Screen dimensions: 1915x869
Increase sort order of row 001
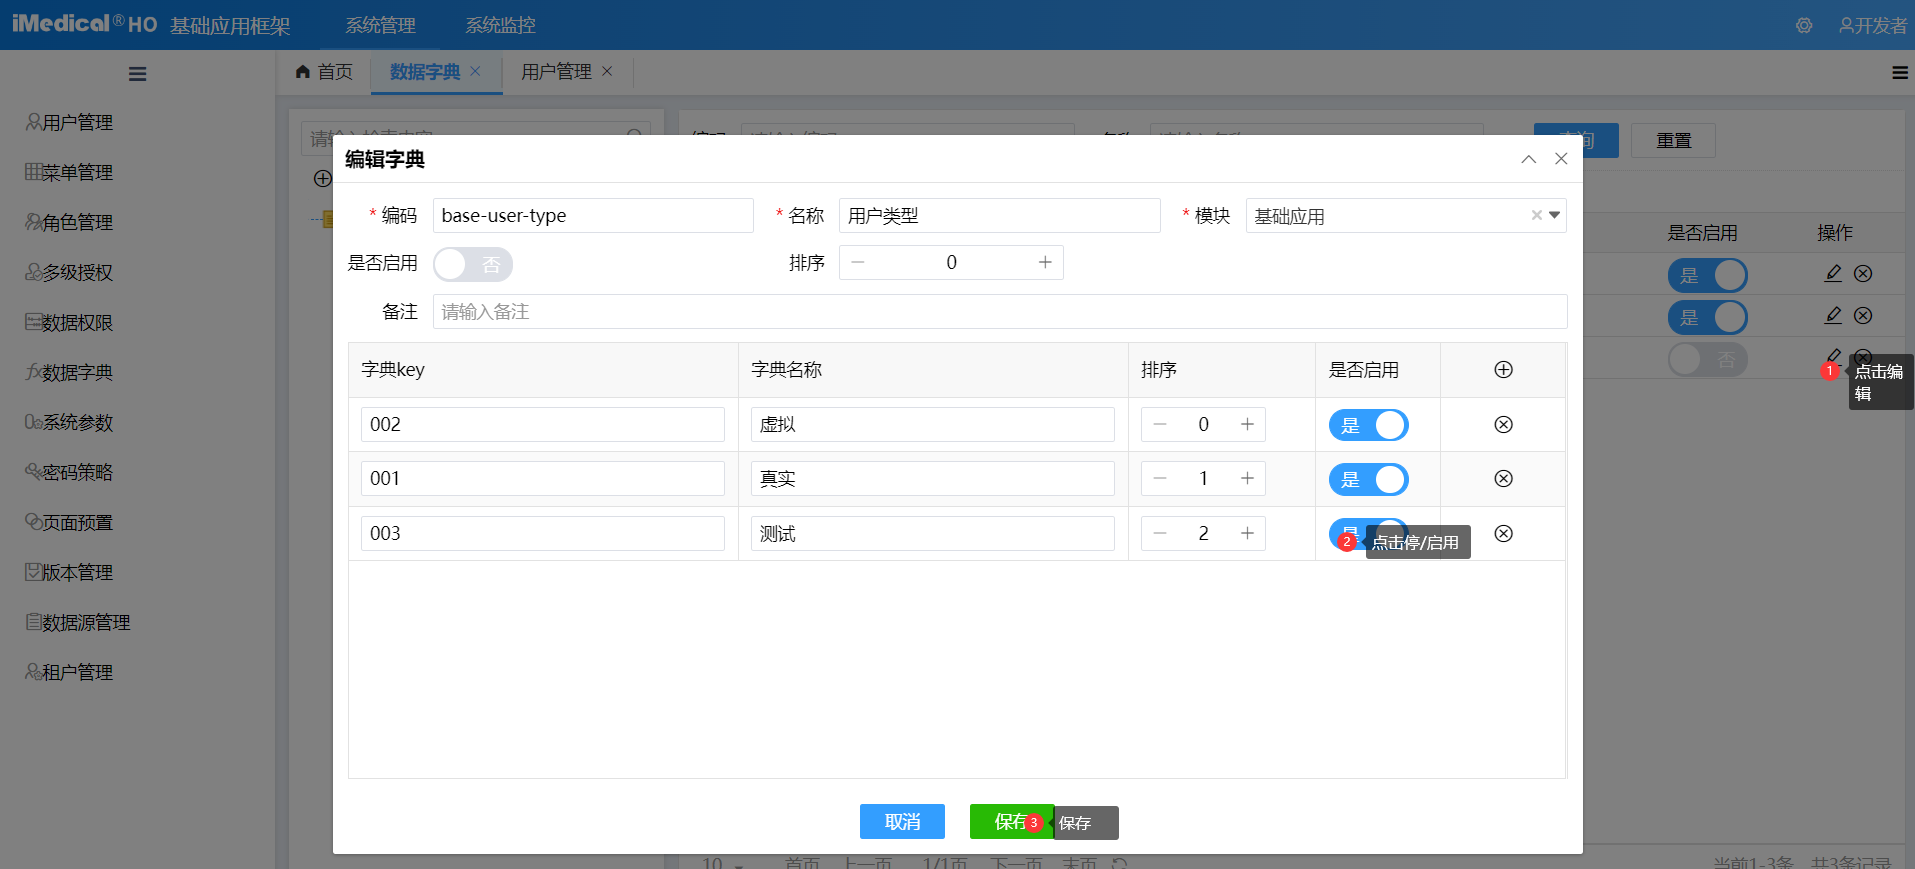pyautogui.click(x=1247, y=479)
